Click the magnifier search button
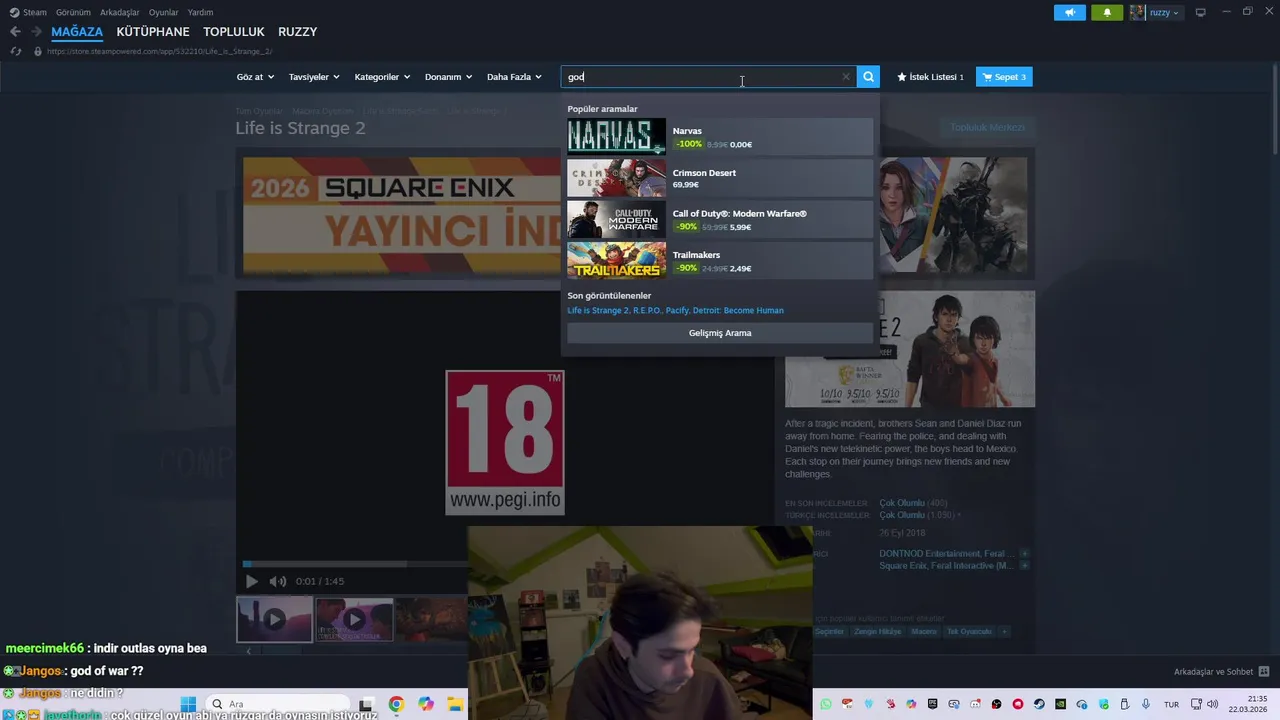1280x720 pixels. coord(868,77)
